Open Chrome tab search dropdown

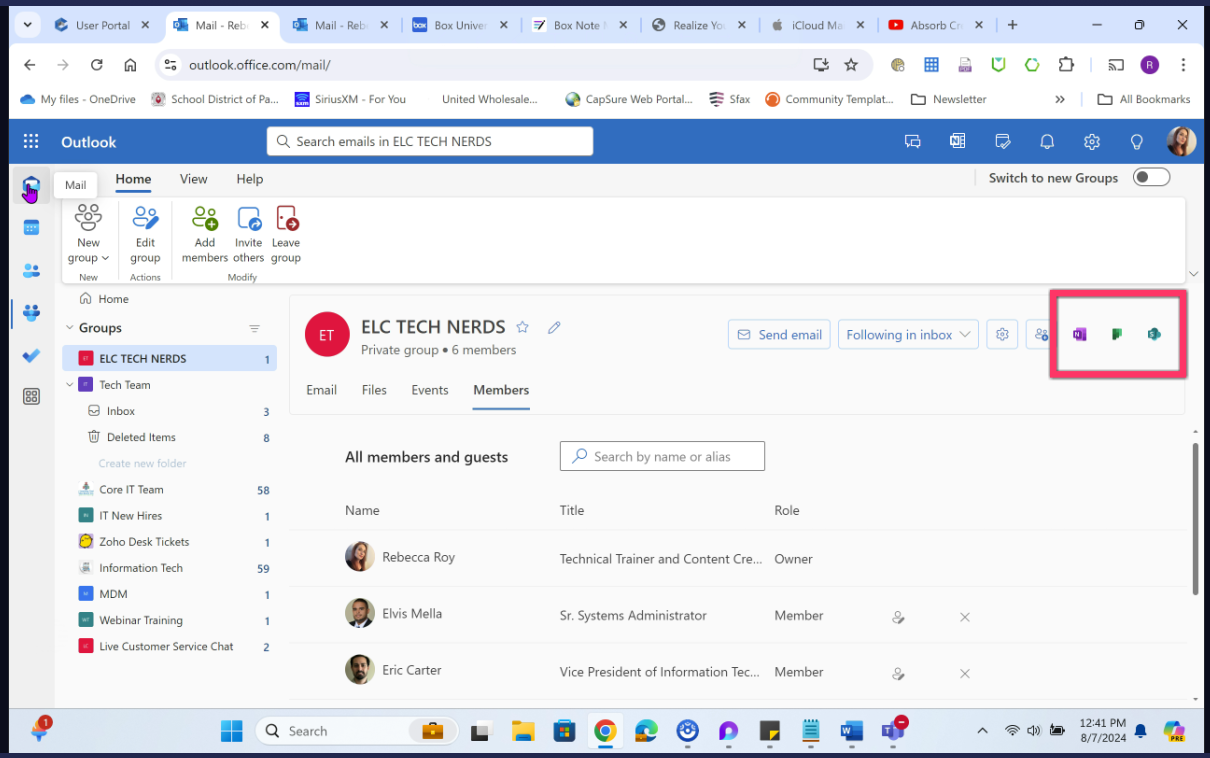[x=26, y=25]
